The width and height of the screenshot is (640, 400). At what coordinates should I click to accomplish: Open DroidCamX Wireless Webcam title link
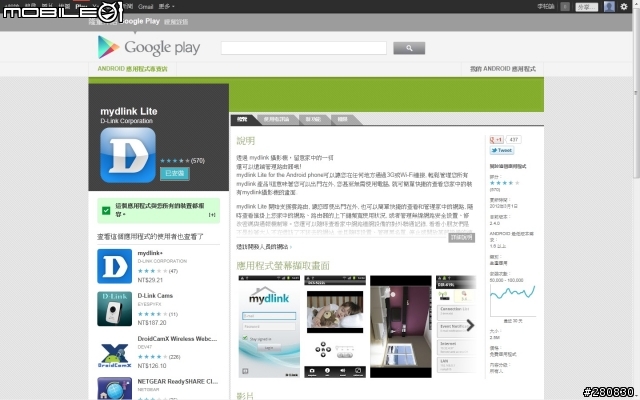click(x=177, y=339)
